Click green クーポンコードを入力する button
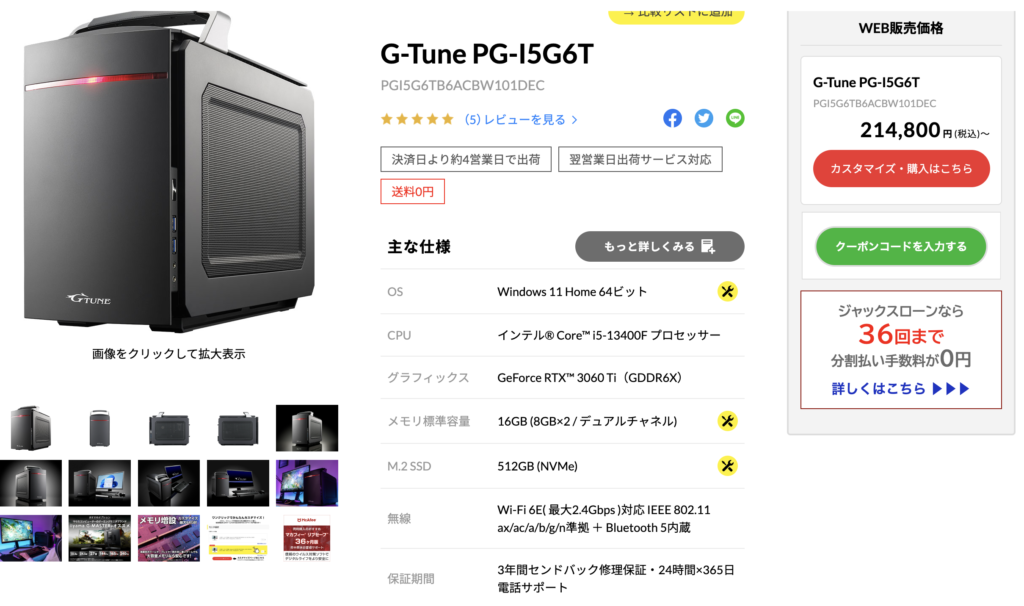 901,246
